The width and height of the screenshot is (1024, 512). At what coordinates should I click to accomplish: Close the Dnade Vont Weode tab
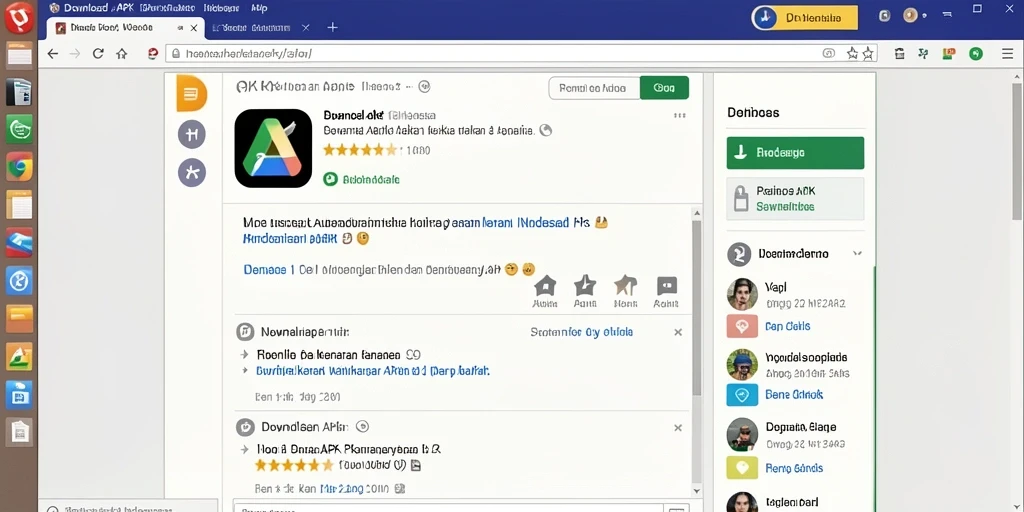click(194, 28)
